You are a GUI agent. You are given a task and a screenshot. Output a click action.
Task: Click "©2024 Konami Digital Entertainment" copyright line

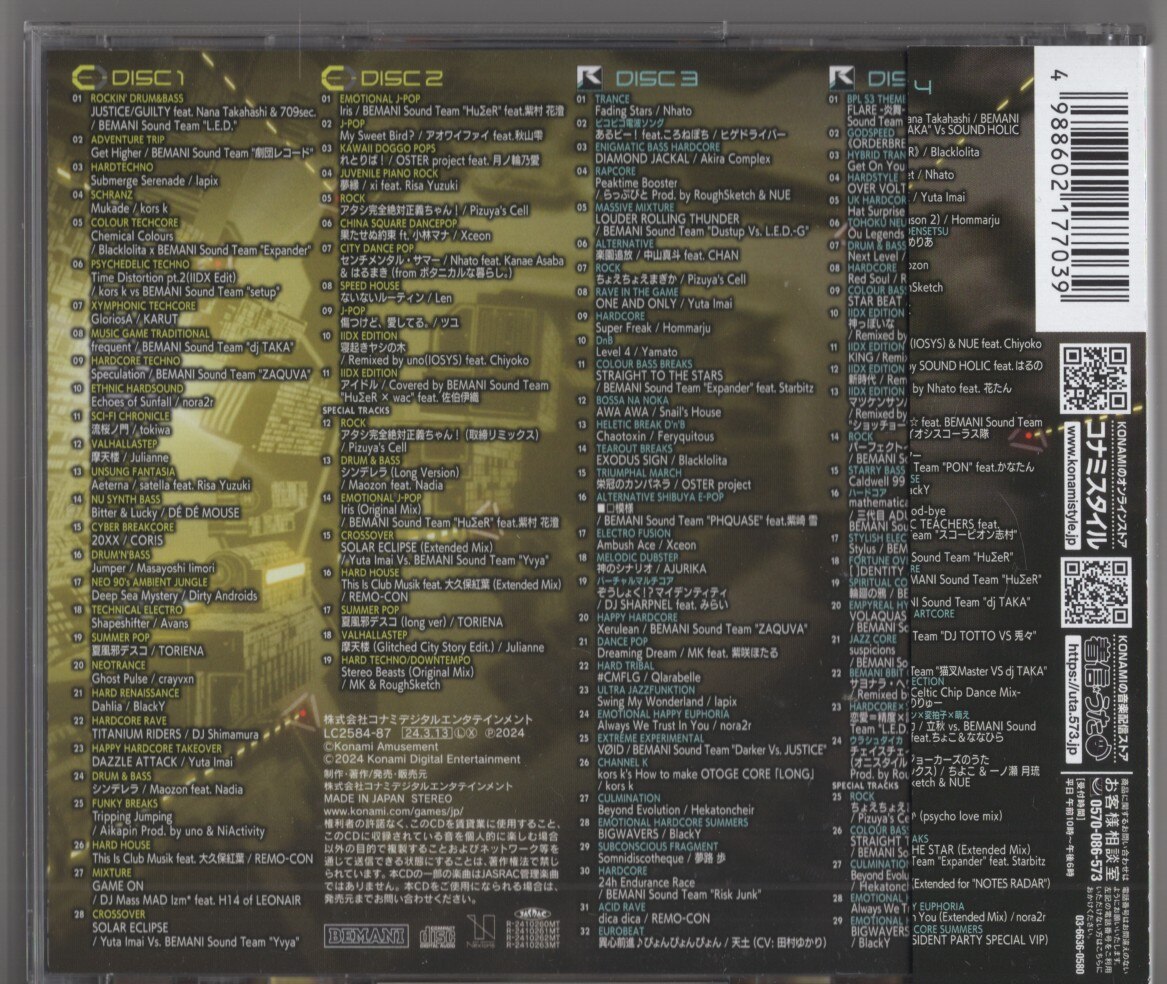[x=421, y=760]
